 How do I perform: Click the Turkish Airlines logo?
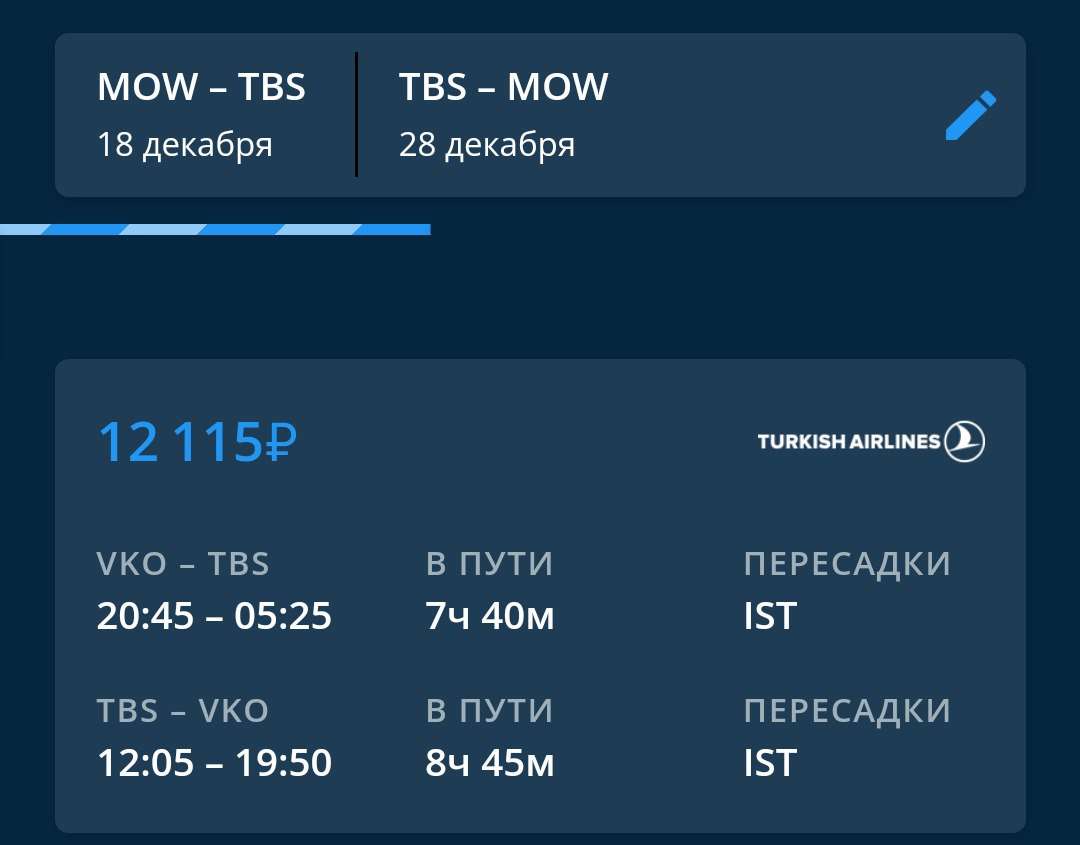click(x=870, y=441)
